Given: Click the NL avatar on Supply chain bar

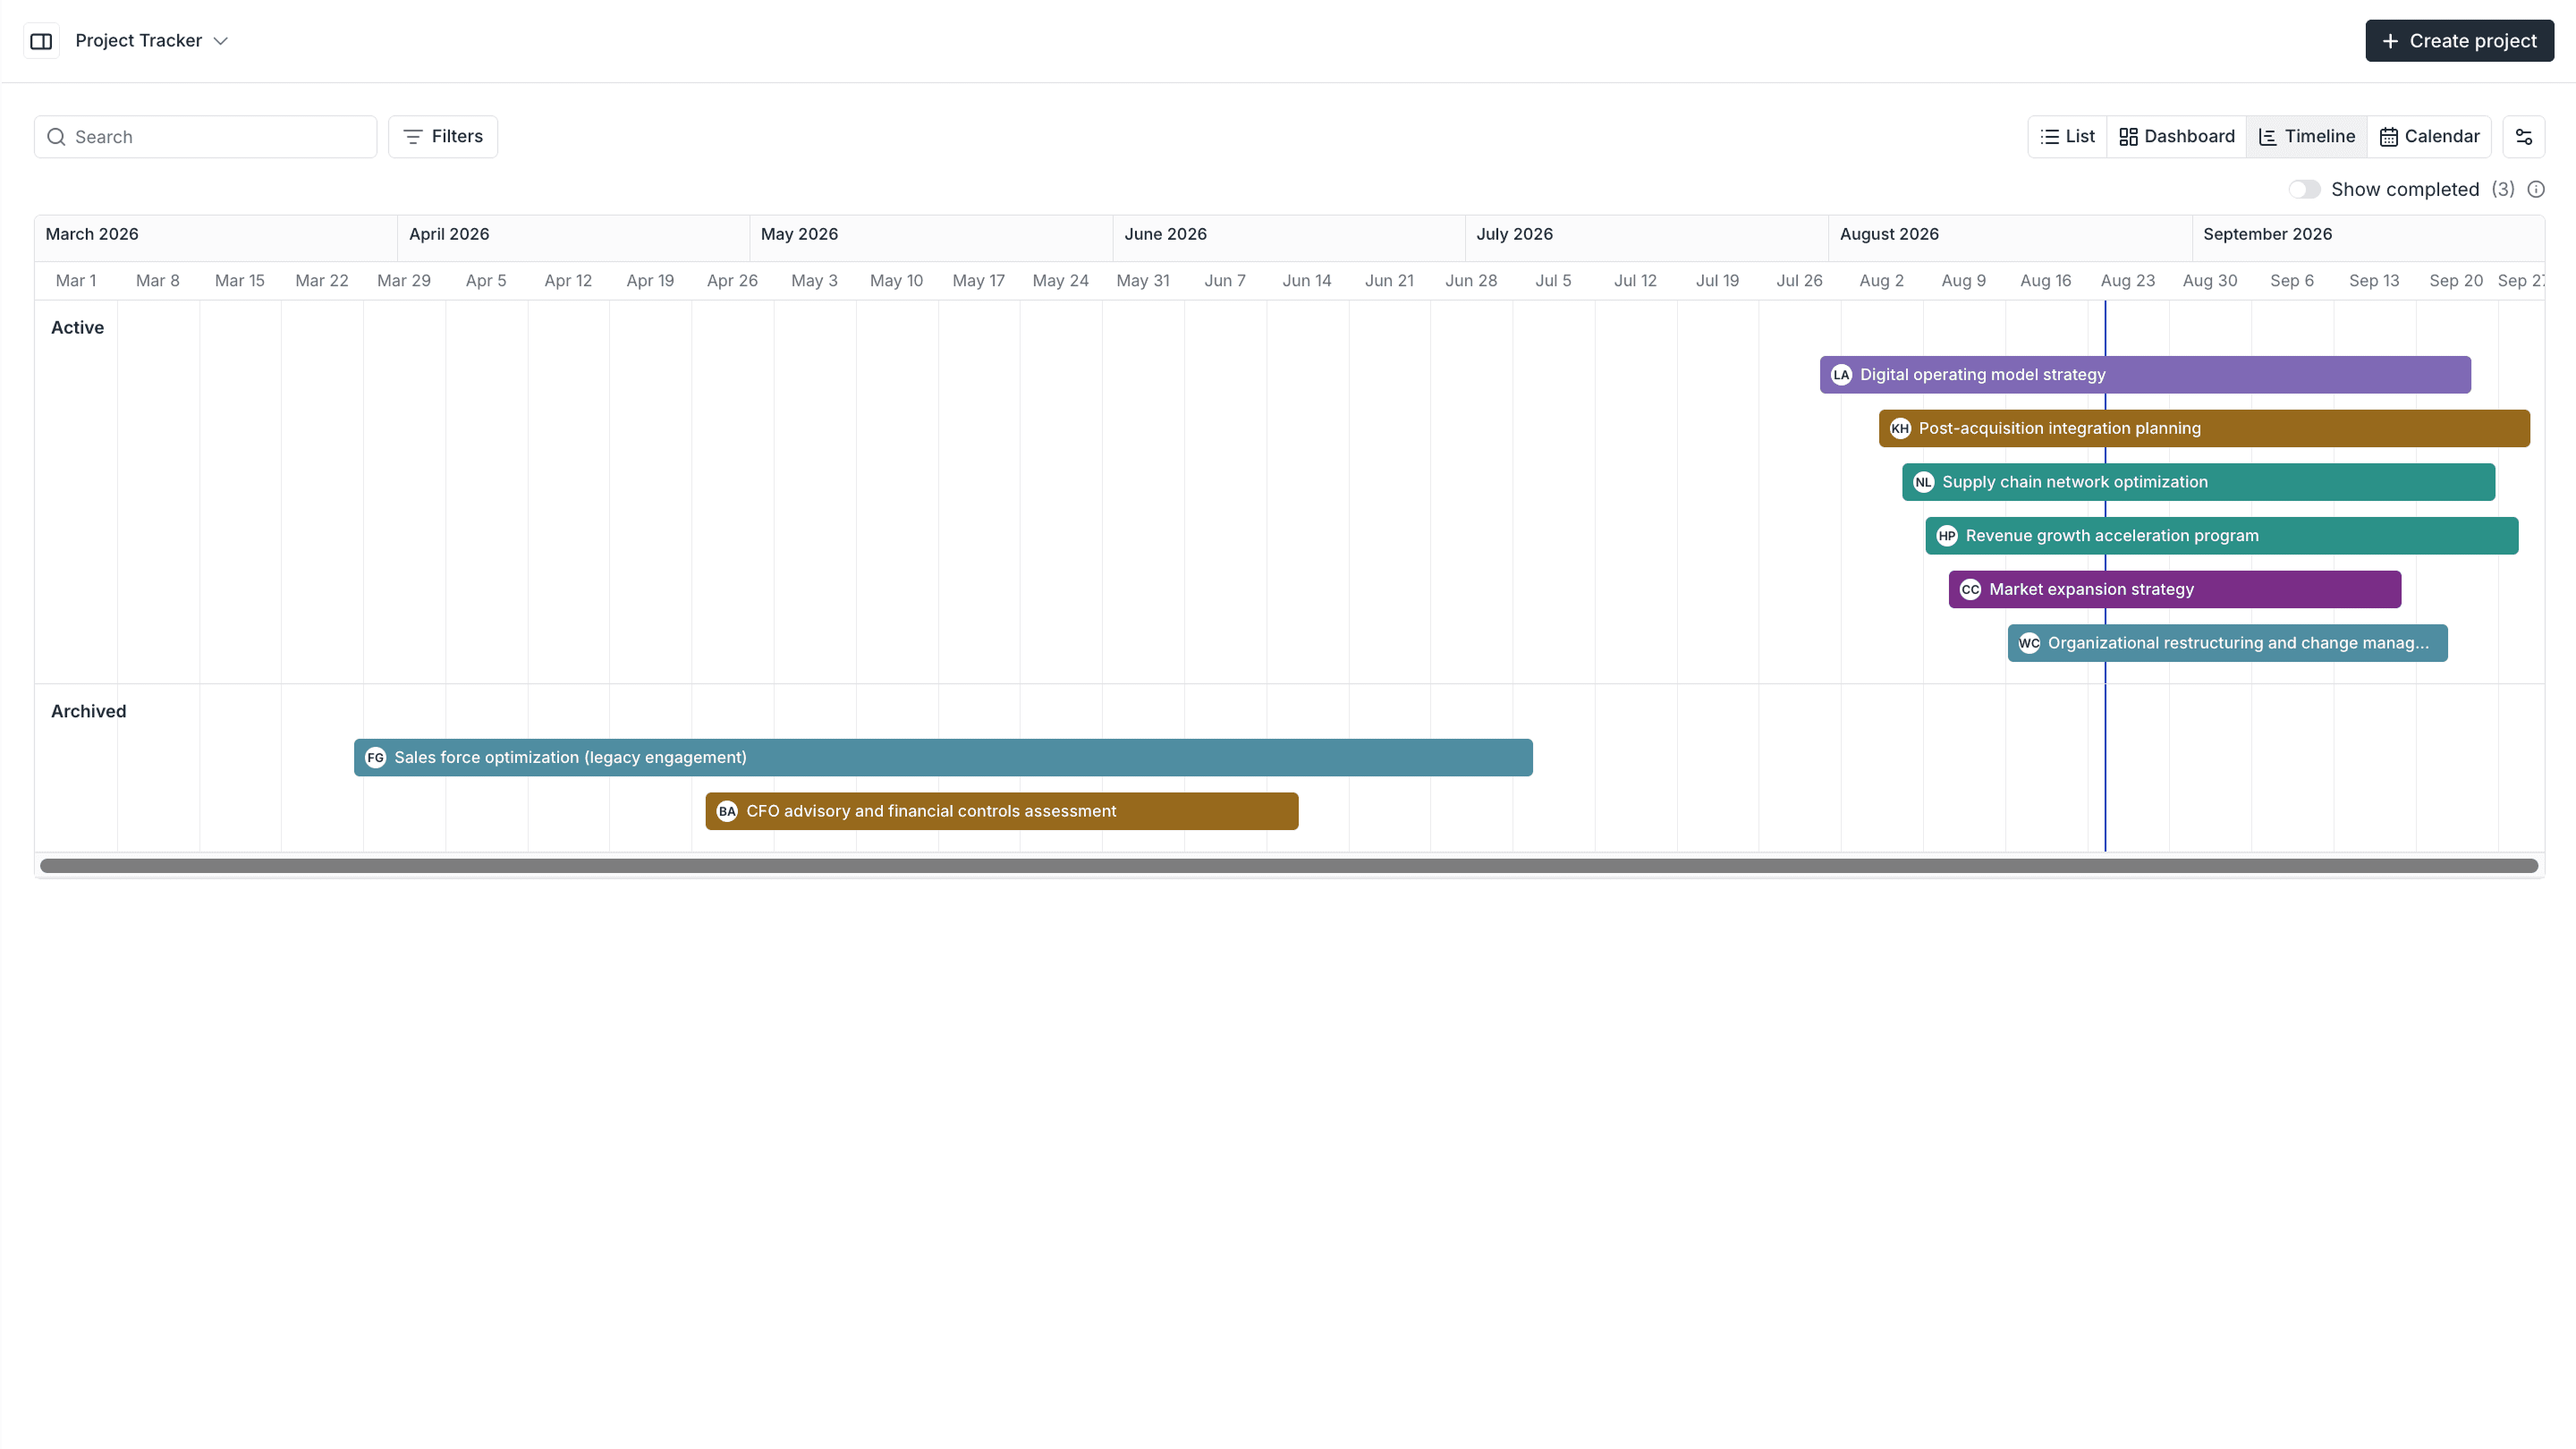Looking at the screenshot, I should click(1923, 482).
